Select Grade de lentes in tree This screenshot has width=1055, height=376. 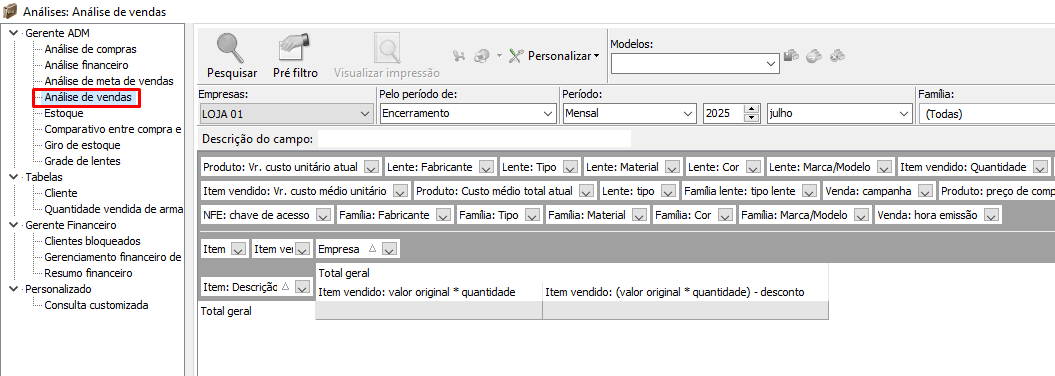tap(82, 161)
